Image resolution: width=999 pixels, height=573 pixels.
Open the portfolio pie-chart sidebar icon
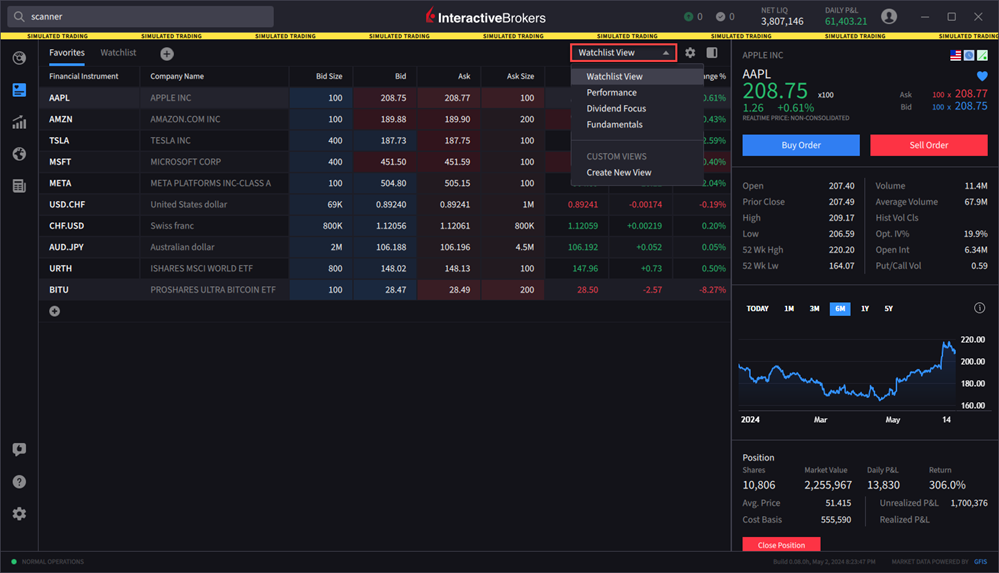19,58
